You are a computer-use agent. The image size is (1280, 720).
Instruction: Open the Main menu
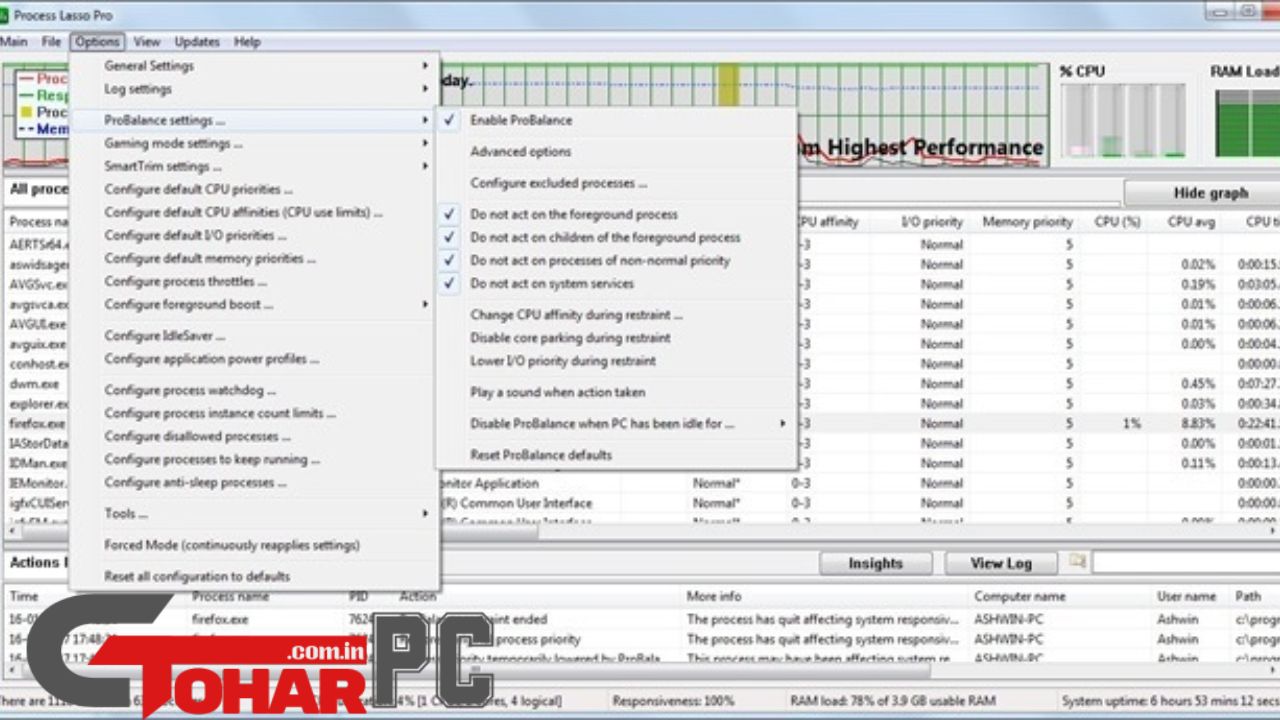click(x=13, y=42)
